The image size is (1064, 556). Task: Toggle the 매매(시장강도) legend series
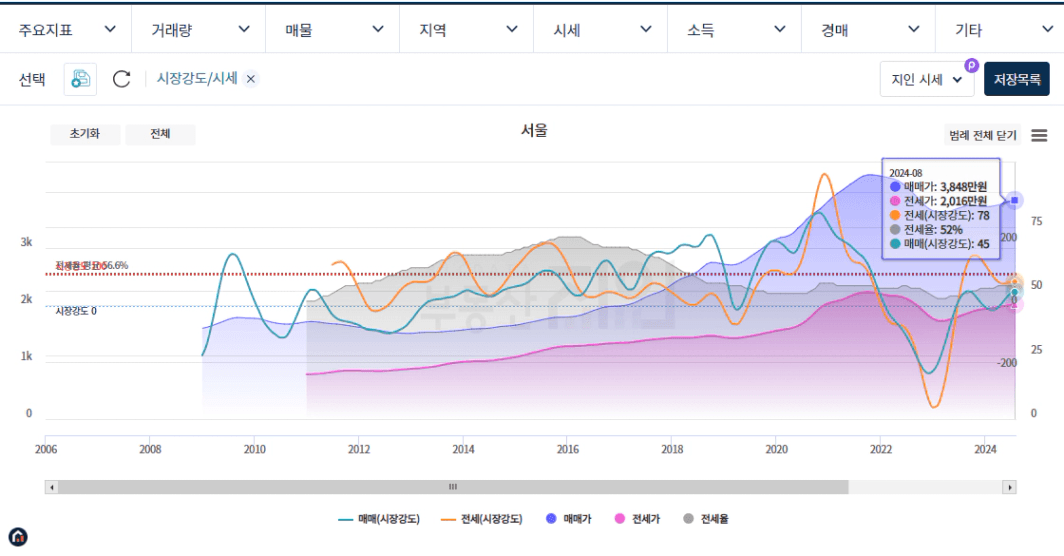coord(380,519)
